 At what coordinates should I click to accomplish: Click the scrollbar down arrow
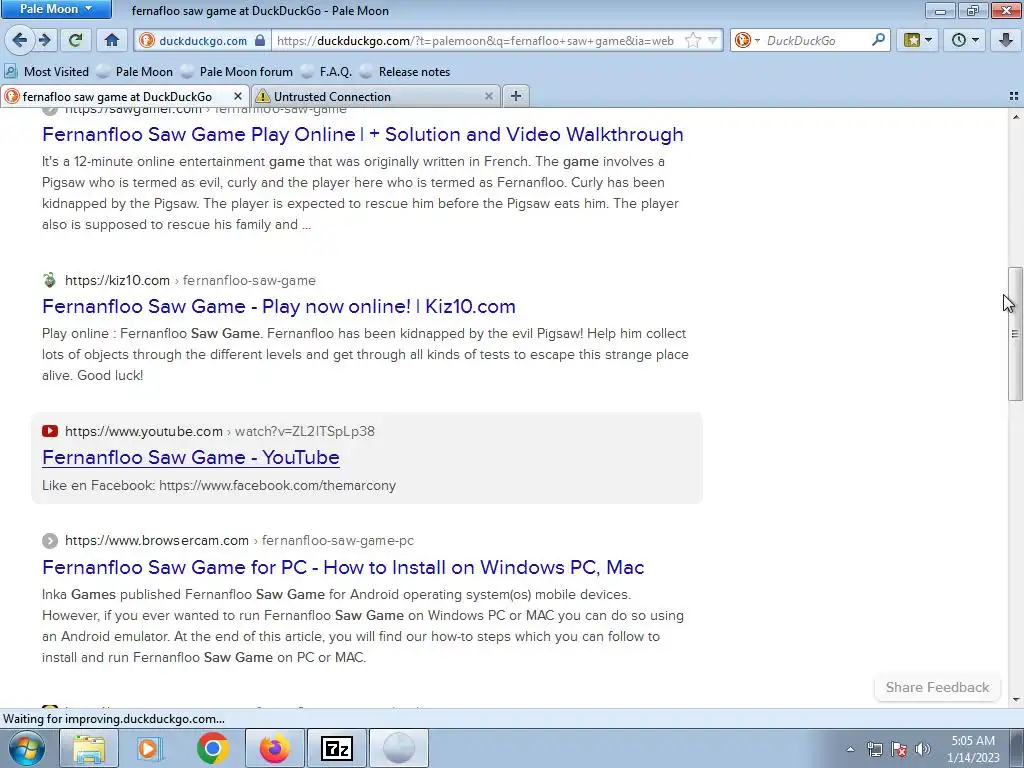click(x=1016, y=700)
